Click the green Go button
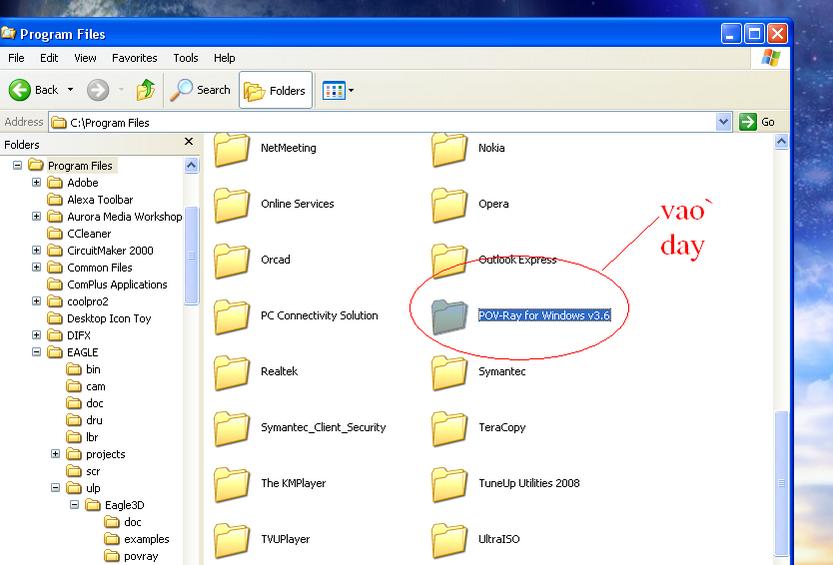 (757, 122)
